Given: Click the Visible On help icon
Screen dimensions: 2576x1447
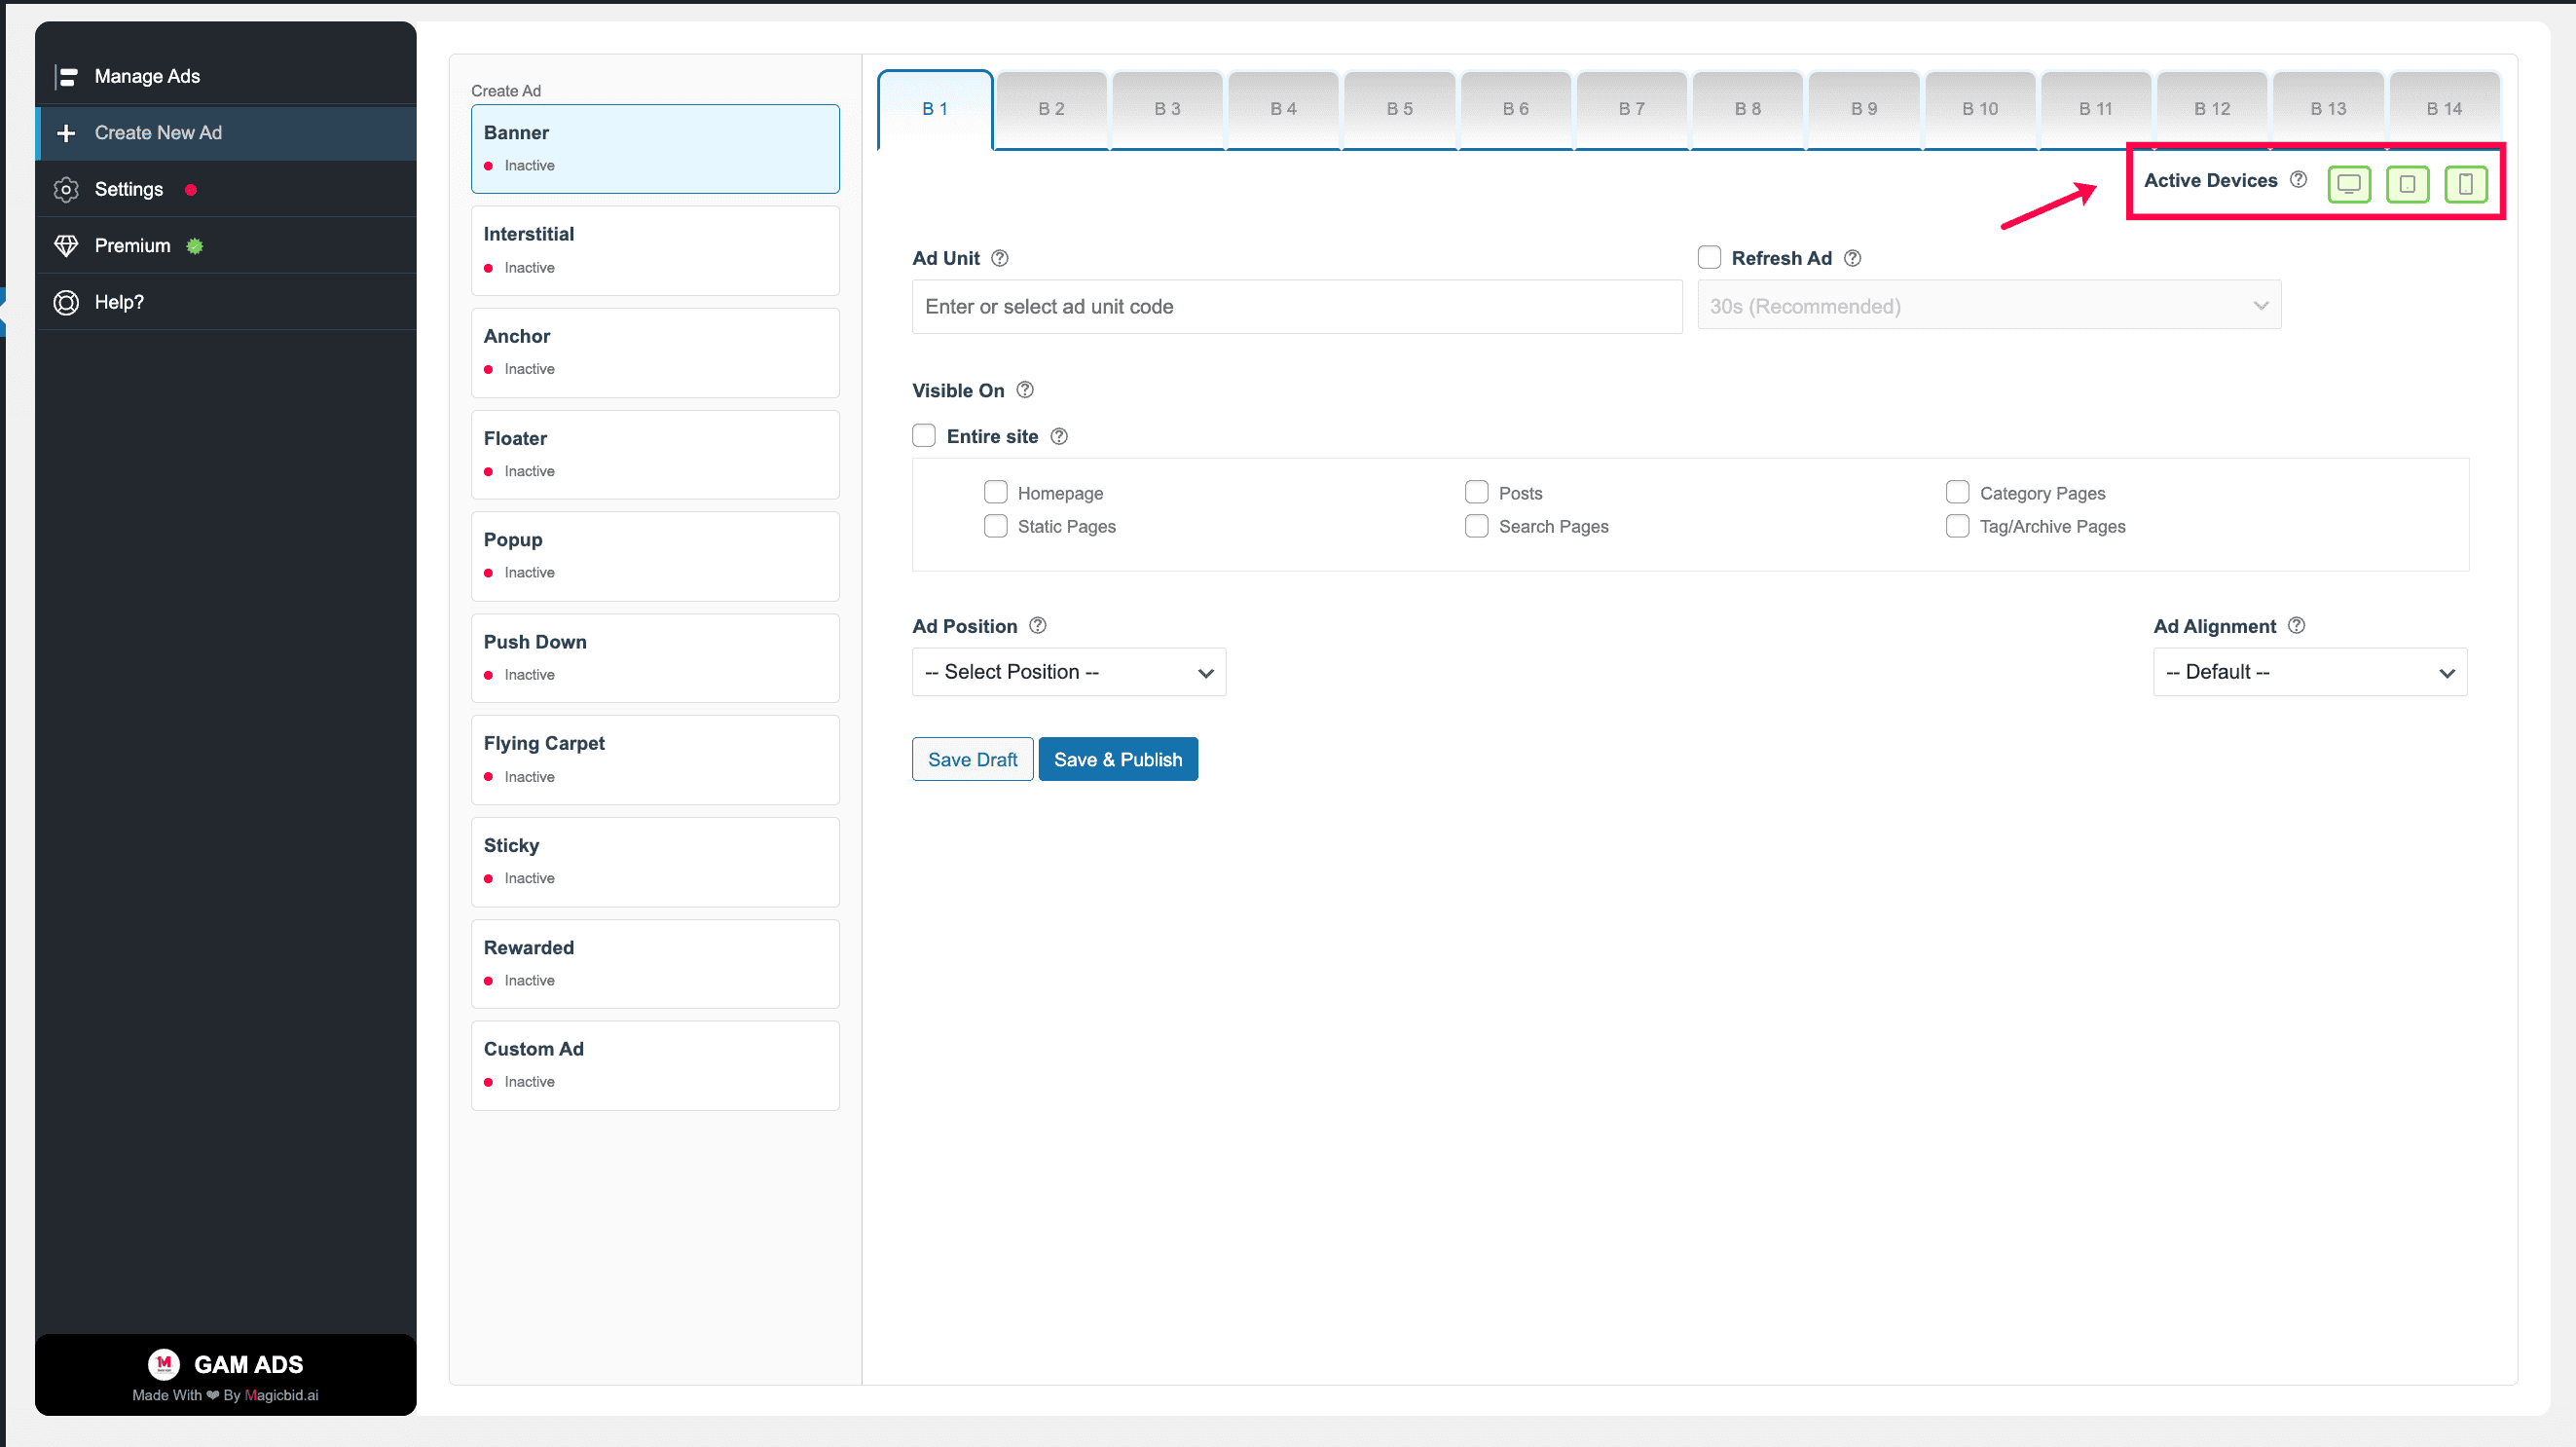Looking at the screenshot, I should 1024,390.
